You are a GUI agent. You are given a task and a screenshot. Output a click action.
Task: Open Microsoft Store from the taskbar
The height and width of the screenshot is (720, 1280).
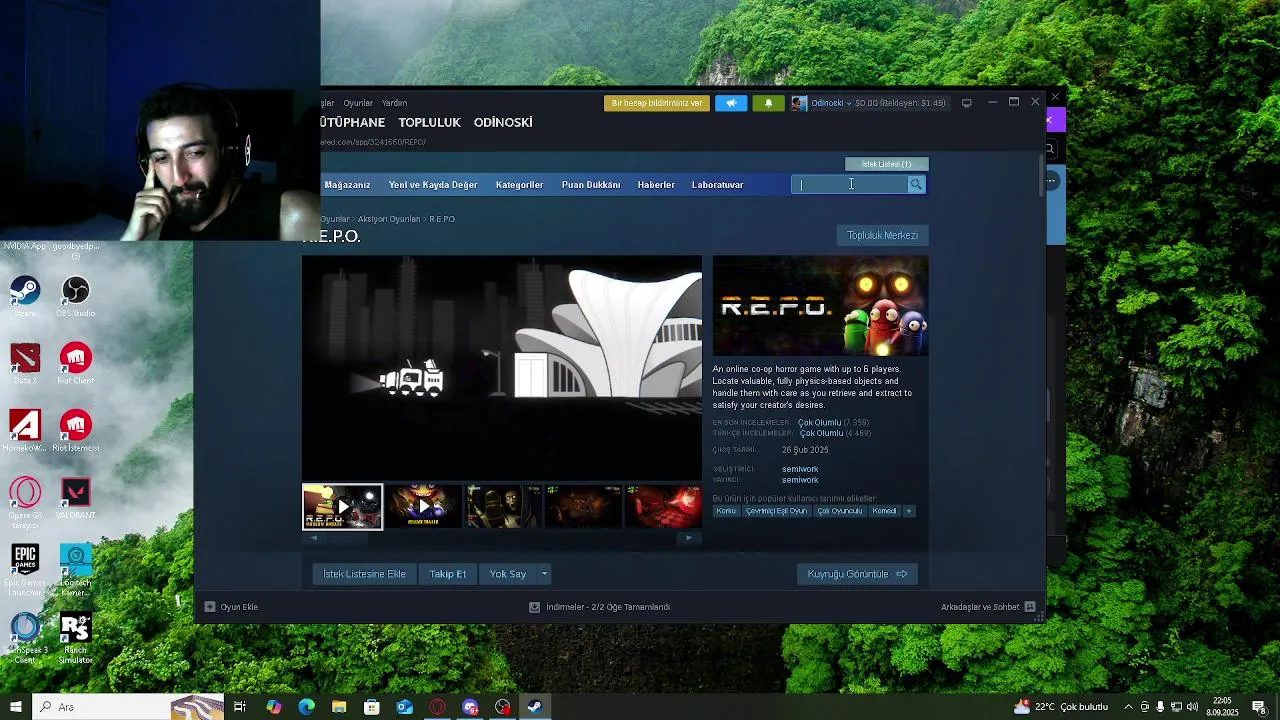[x=372, y=707]
